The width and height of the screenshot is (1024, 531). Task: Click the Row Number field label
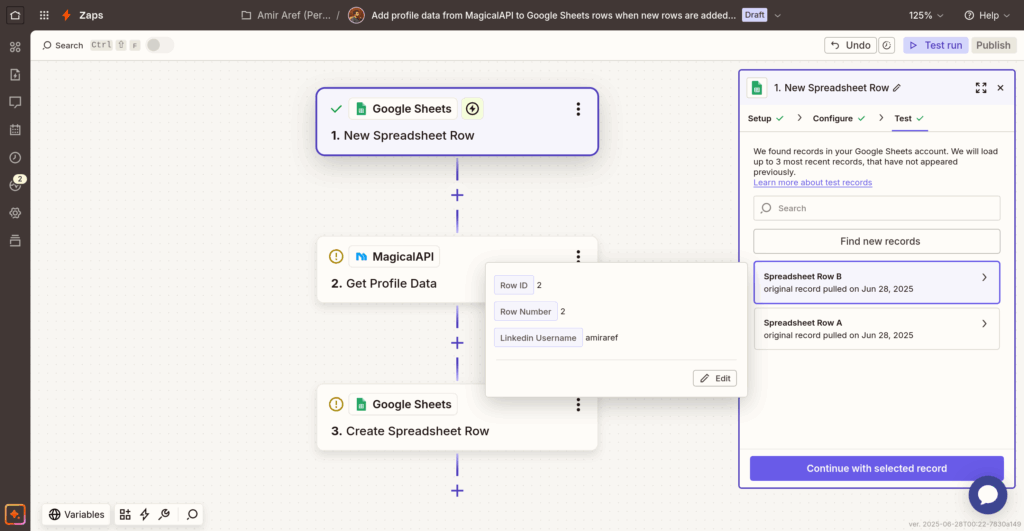pos(525,312)
